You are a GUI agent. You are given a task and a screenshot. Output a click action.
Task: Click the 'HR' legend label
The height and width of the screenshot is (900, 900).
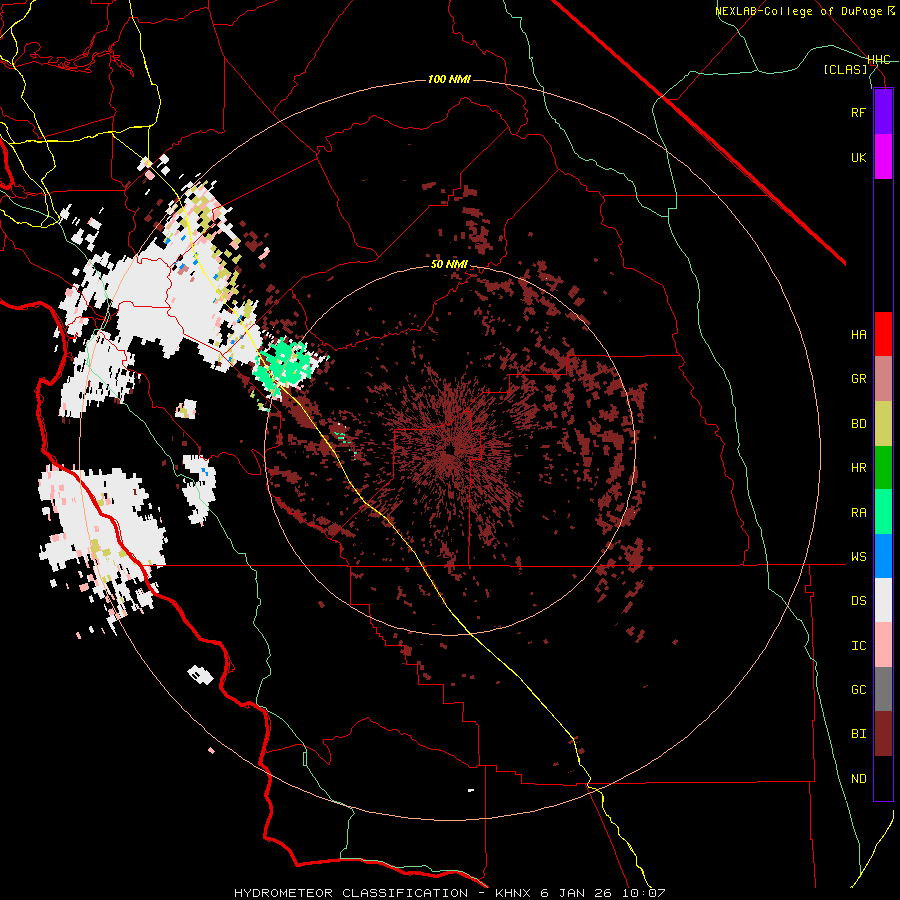(x=858, y=468)
